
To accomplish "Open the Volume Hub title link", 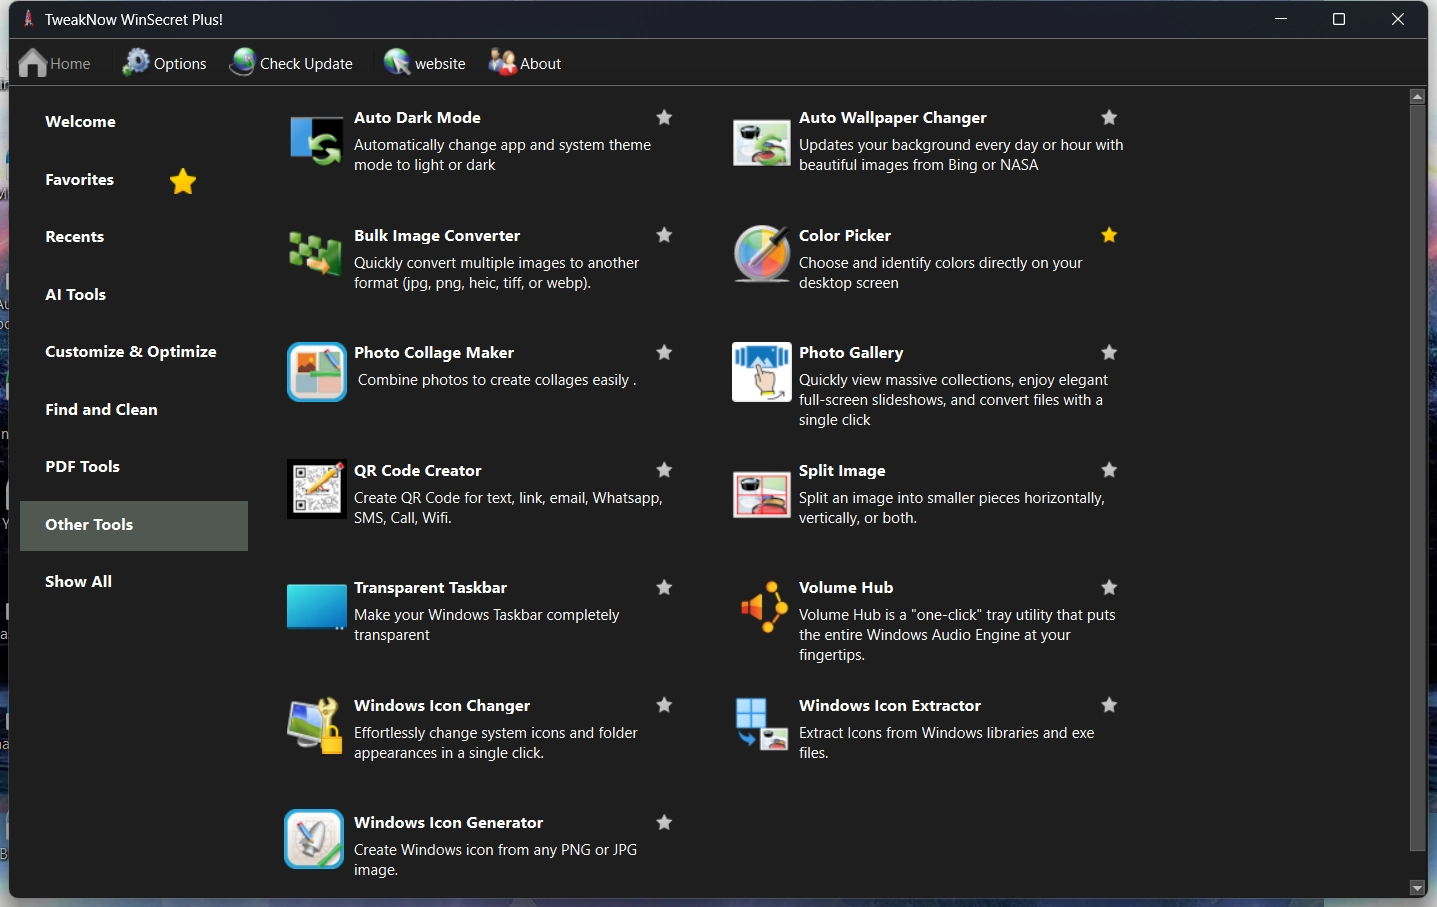I will 846,588.
